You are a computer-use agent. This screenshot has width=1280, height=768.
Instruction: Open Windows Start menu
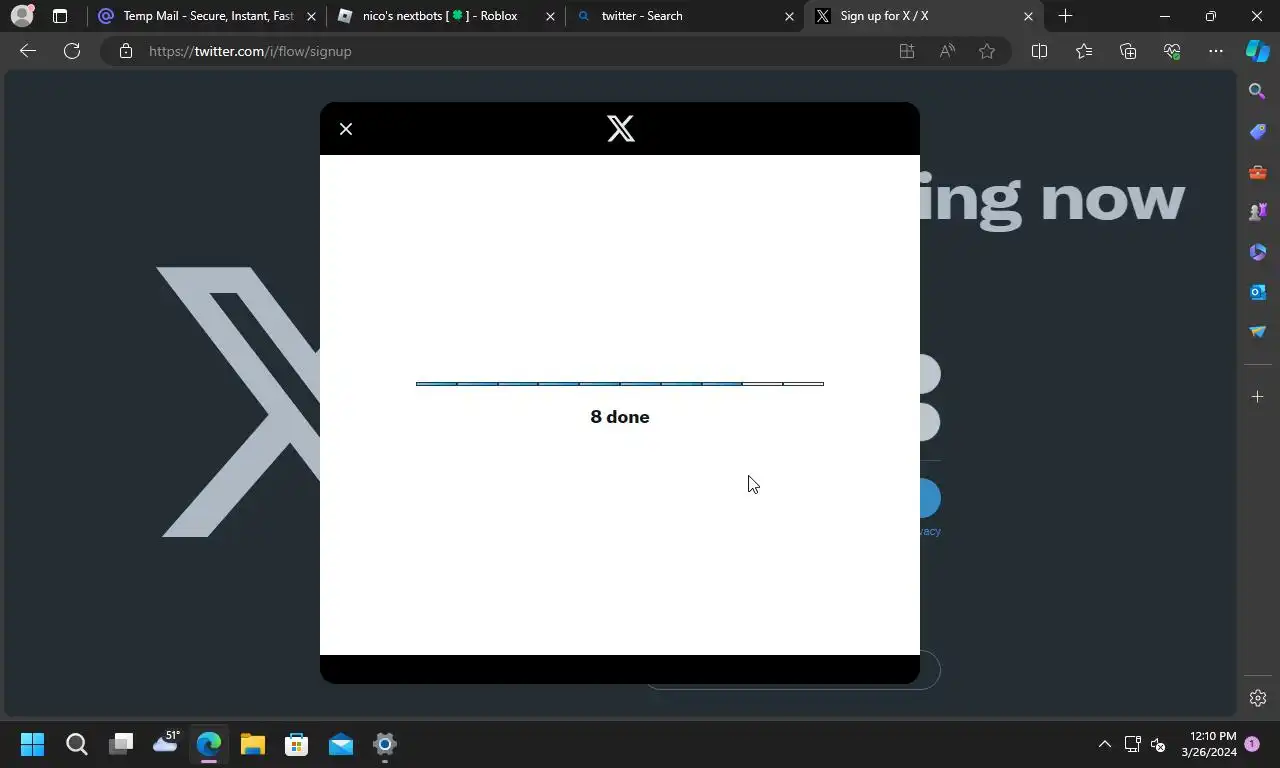(x=32, y=744)
